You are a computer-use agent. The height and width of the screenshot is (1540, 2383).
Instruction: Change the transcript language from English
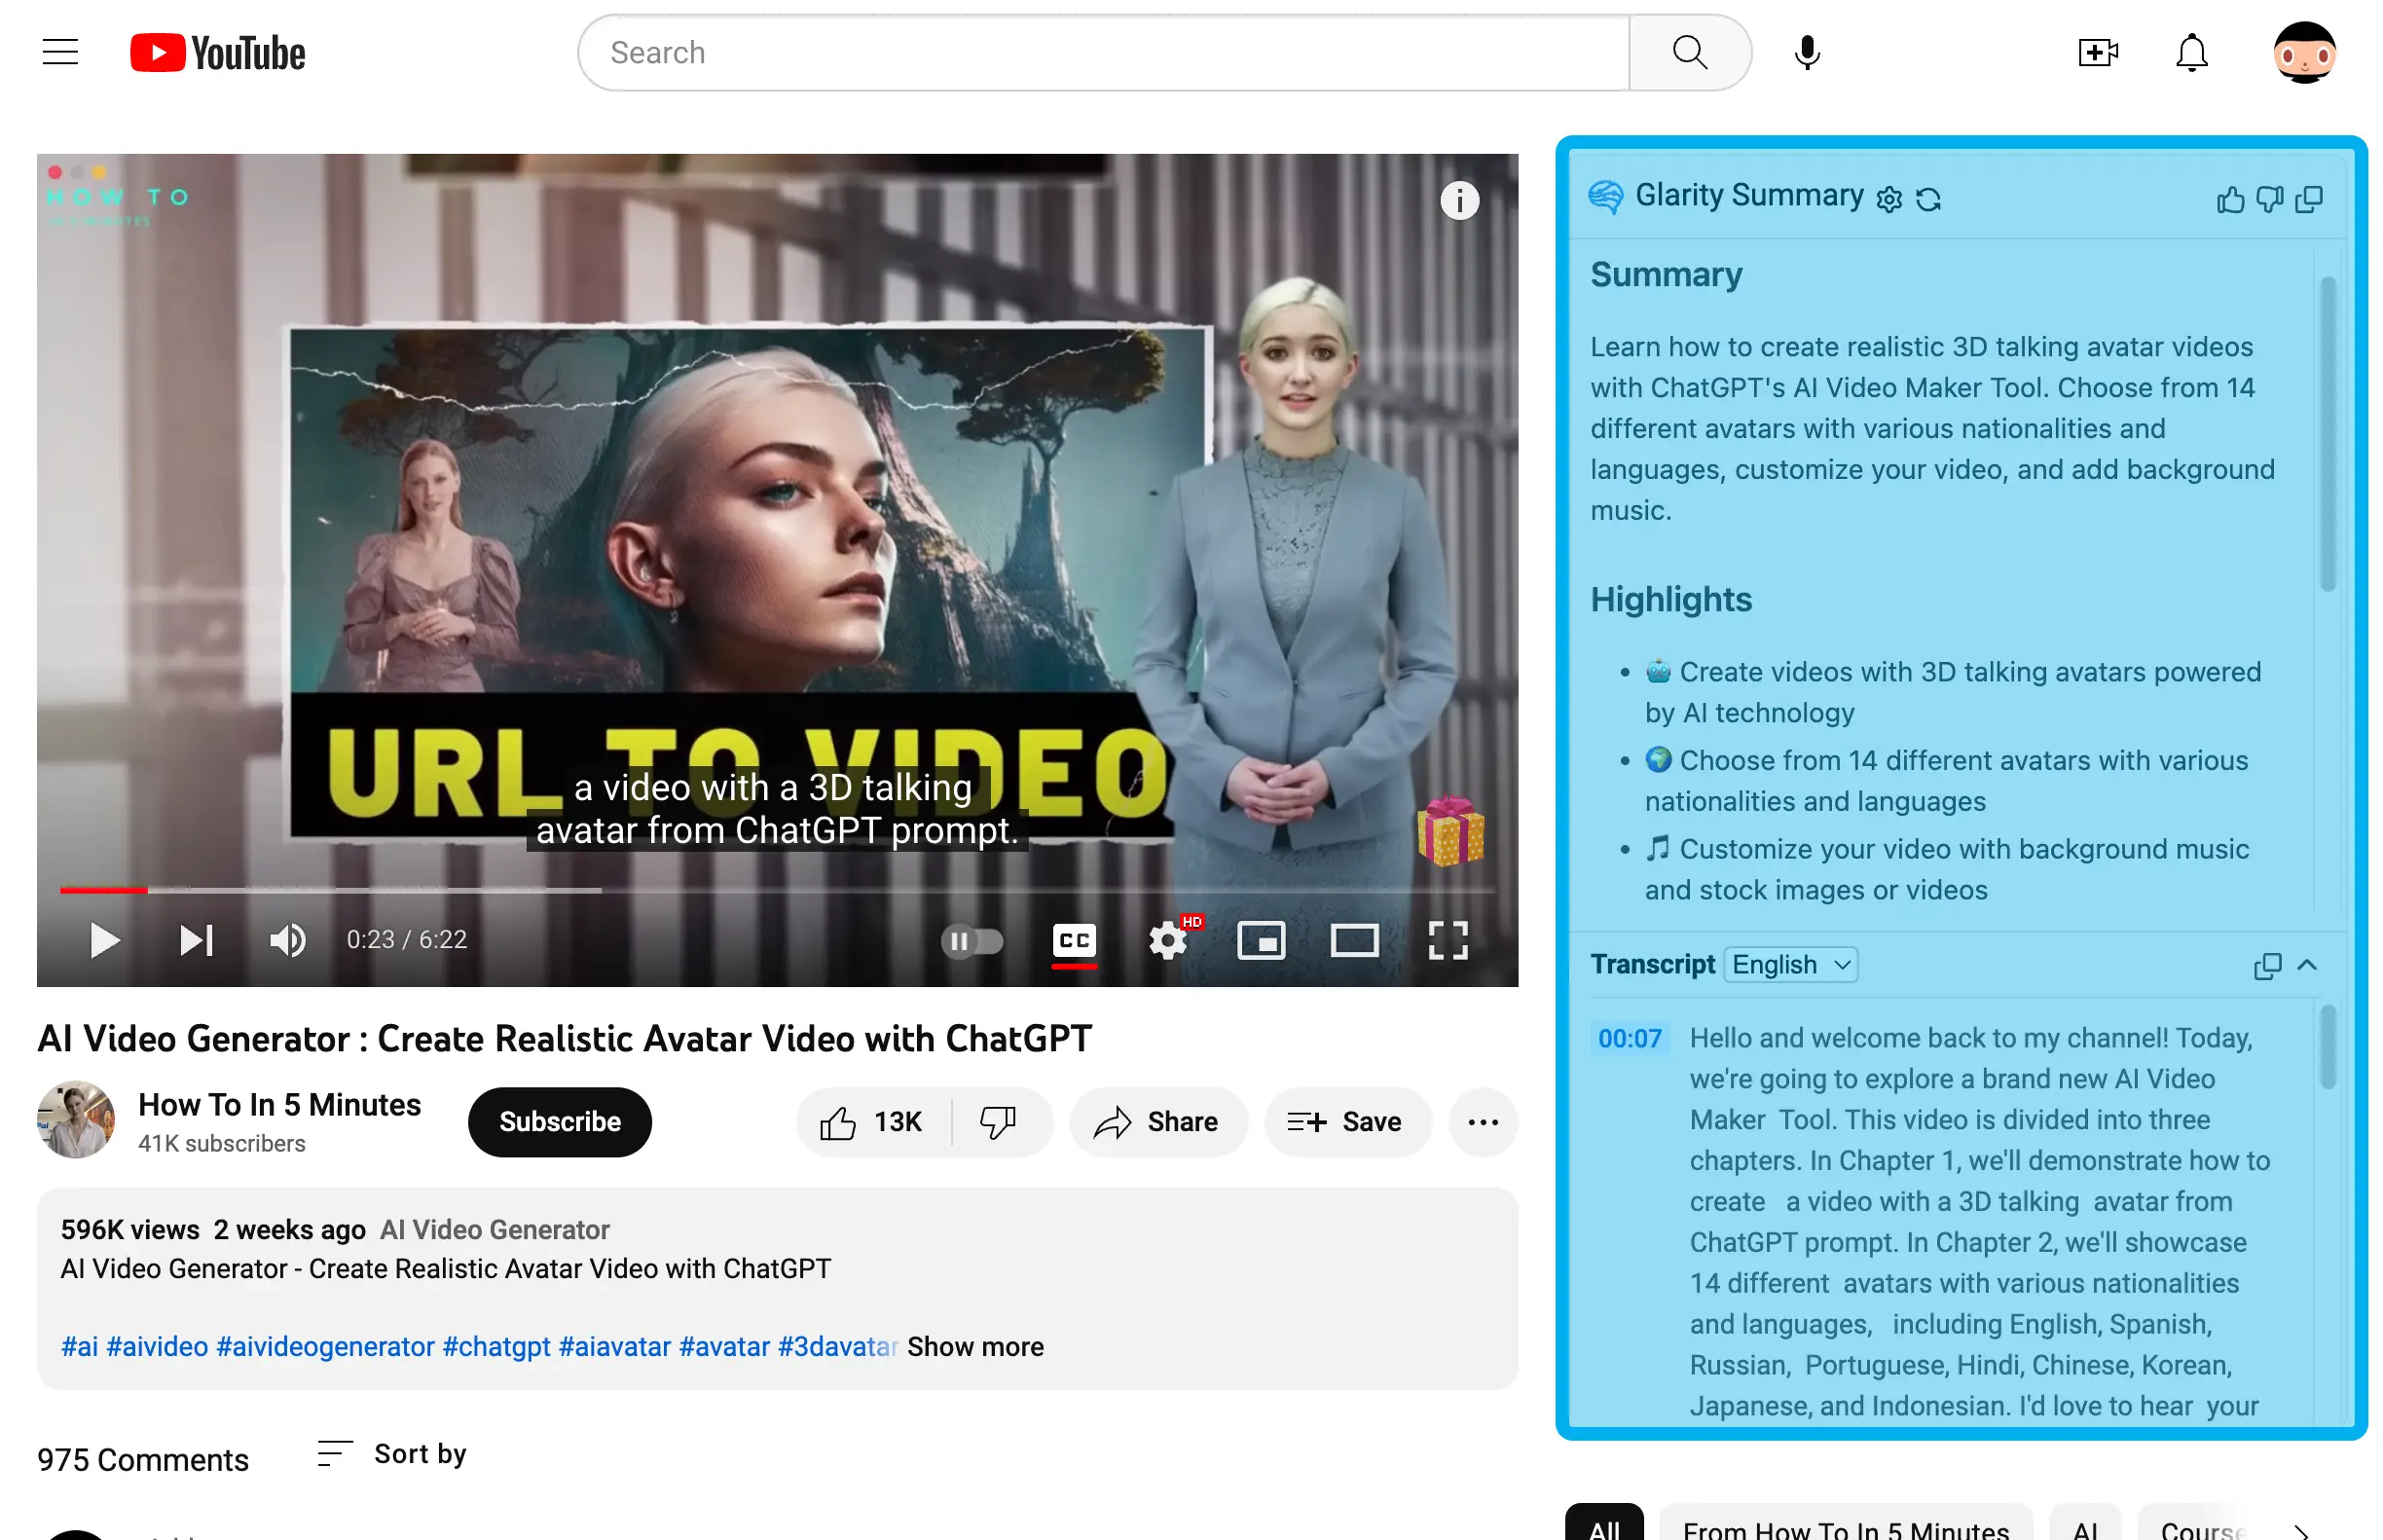coord(1790,964)
